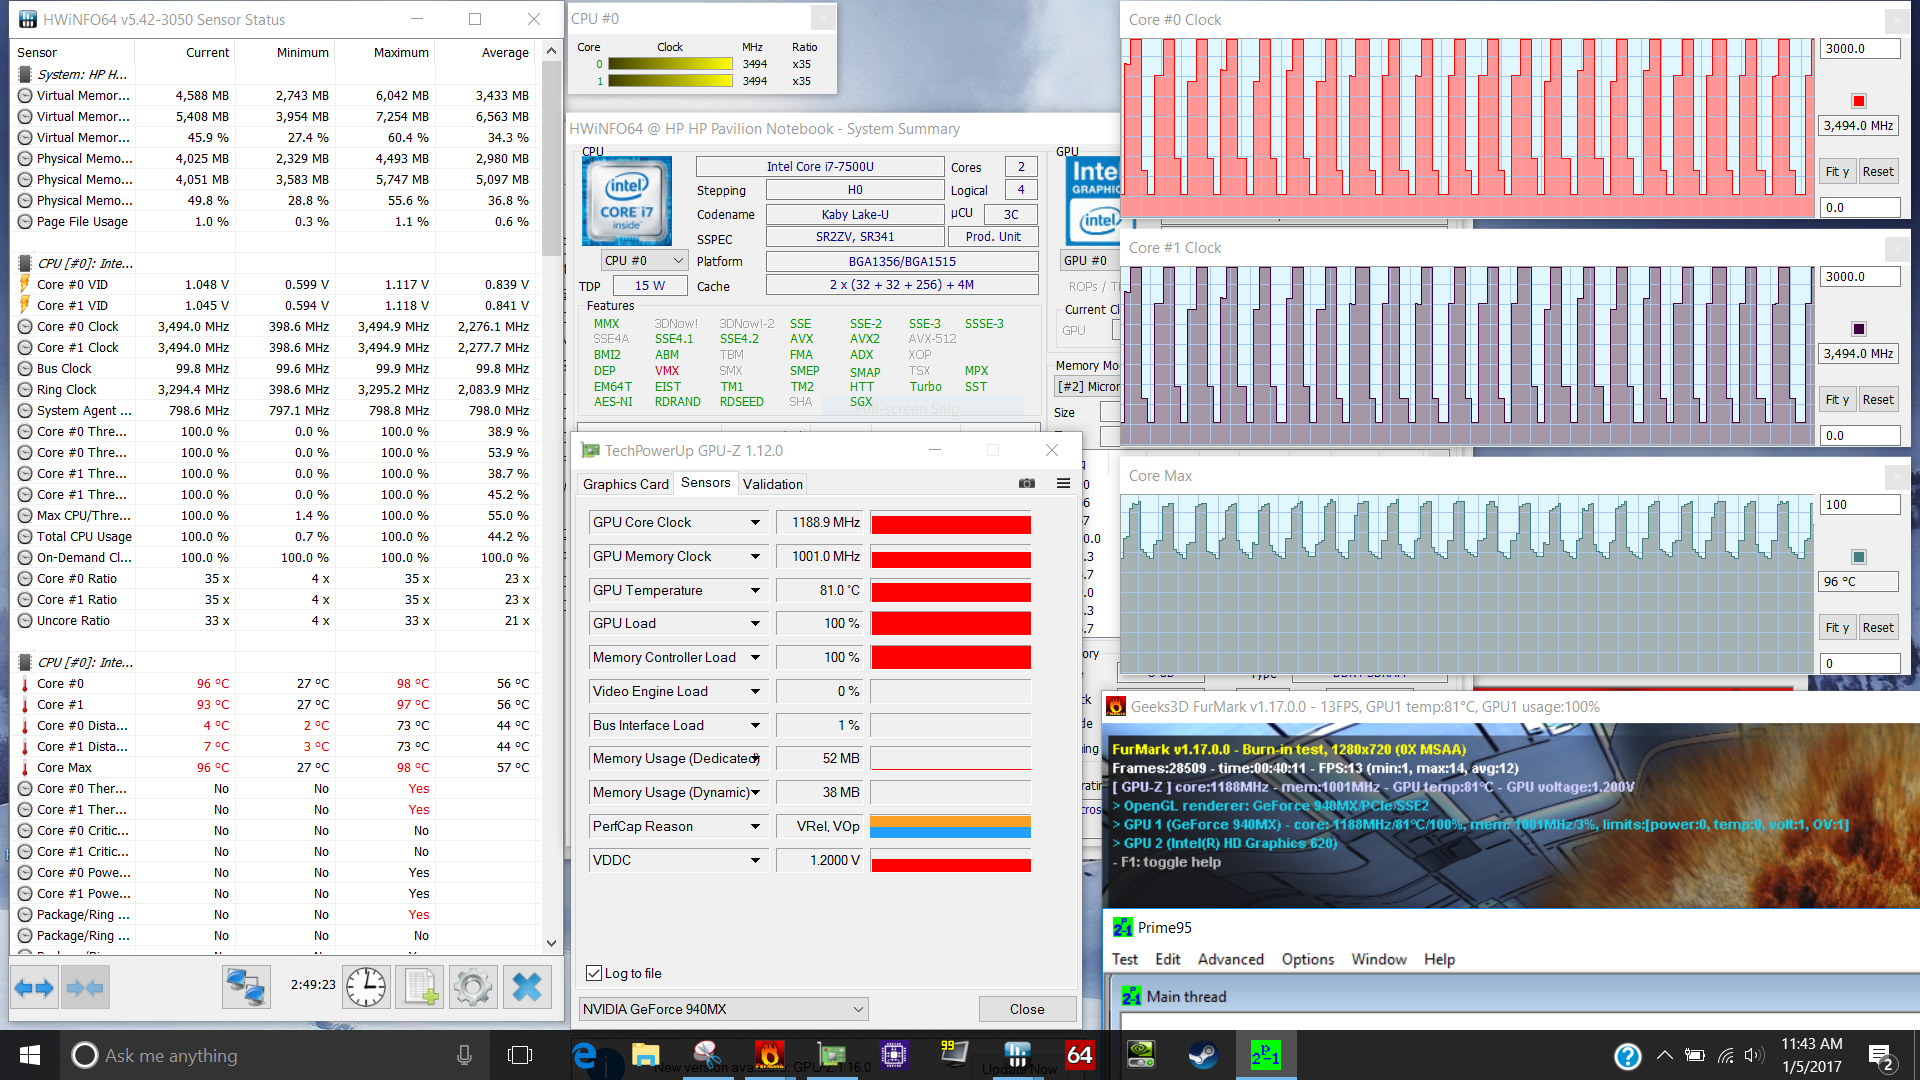The height and width of the screenshot is (1080, 1920).
Task: Click HWiNFO collapse-columns inward arrows icon
Action: (84, 988)
